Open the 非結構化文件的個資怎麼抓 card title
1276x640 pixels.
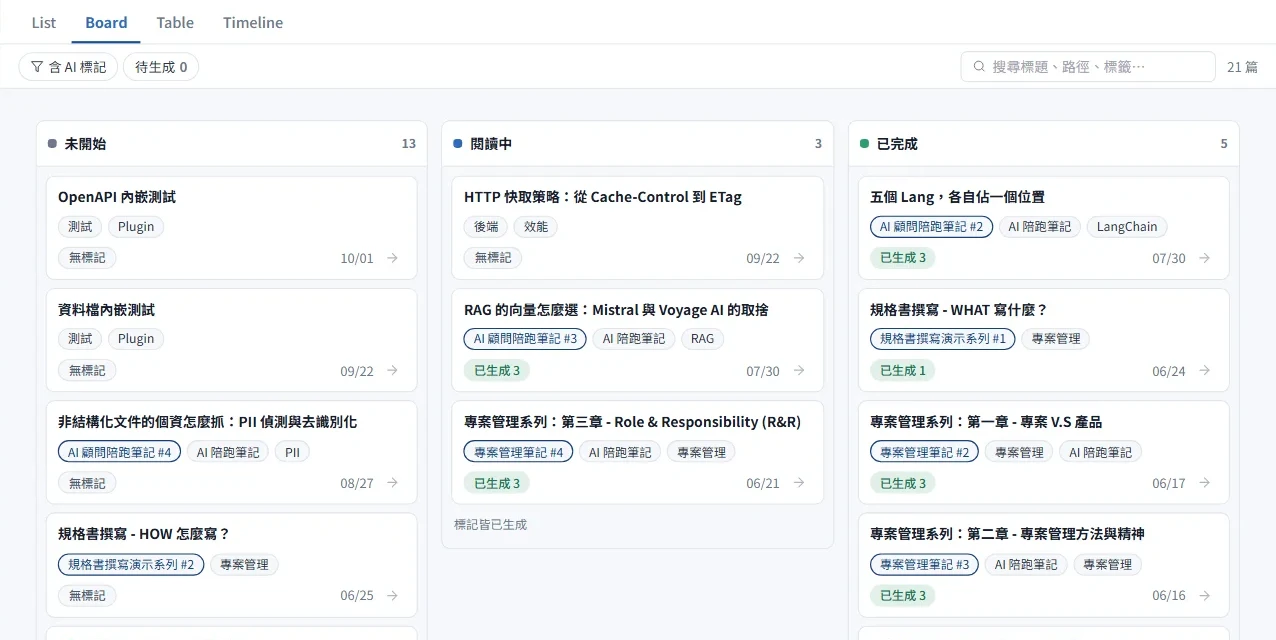coord(207,422)
